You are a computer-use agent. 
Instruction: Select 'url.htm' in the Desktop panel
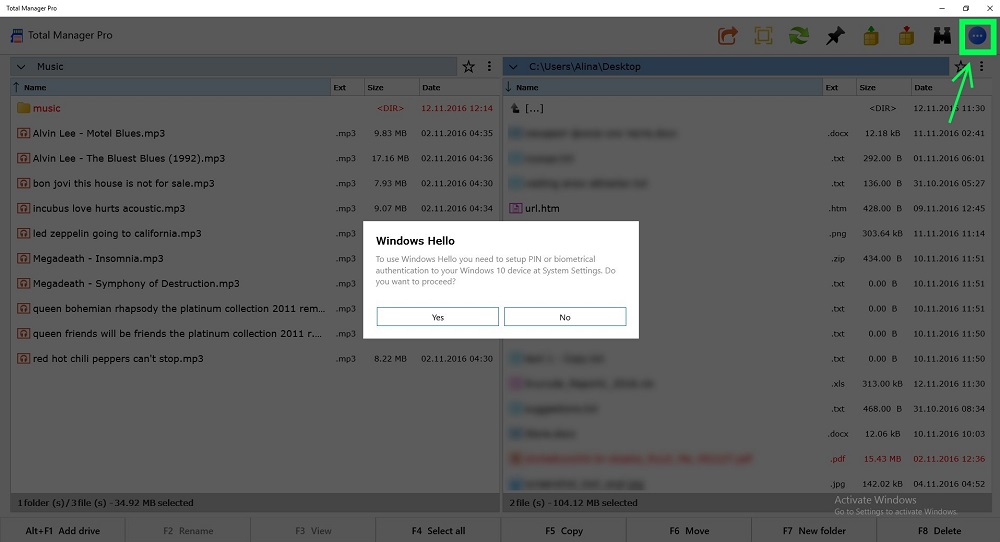click(x=746, y=209)
